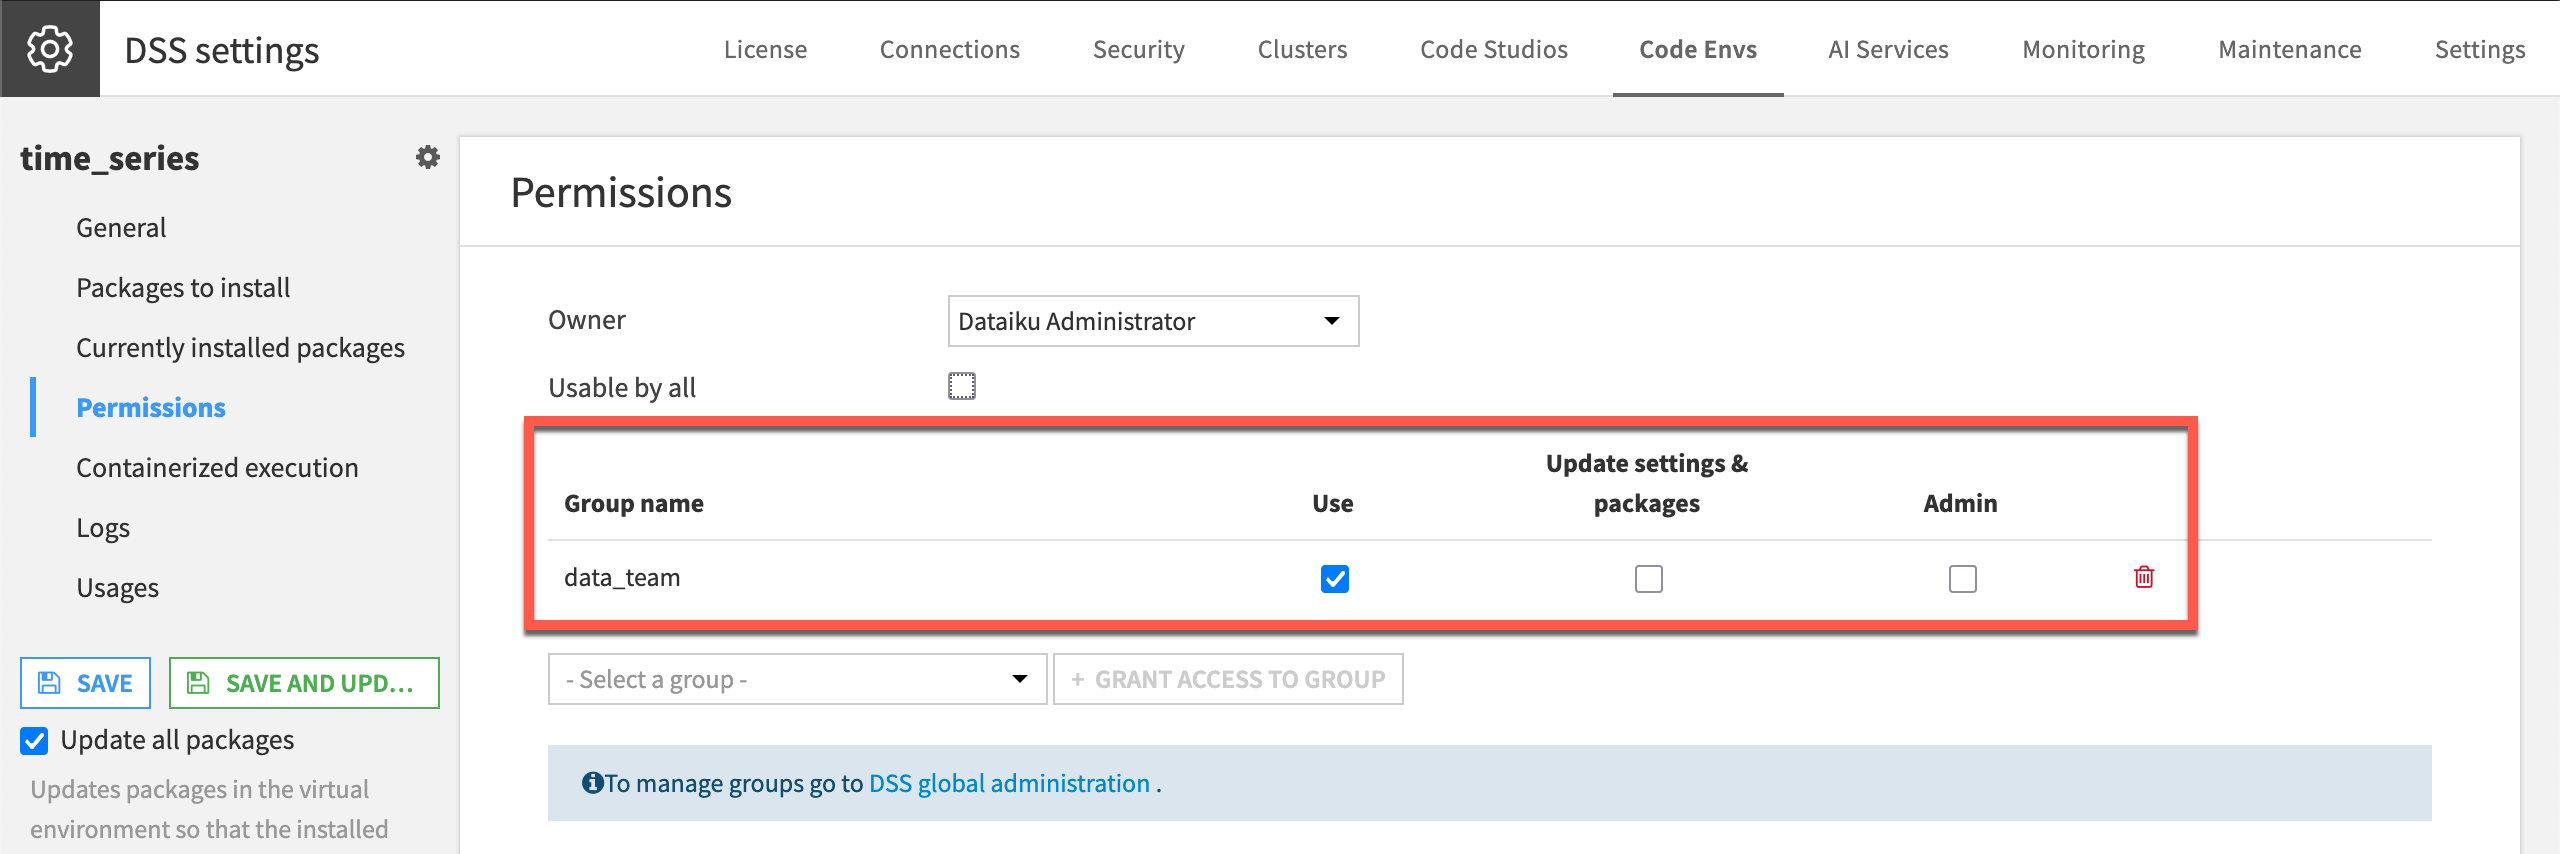Click the DSS settings gear icon
Image resolution: width=2560 pixels, height=854 pixels.
pos(50,49)
